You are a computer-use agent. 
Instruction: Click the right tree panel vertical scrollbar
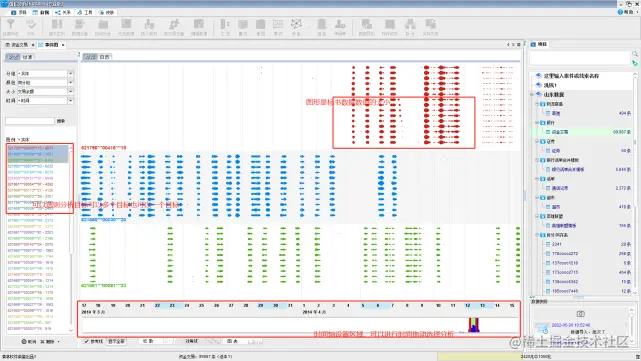coord(635,183)
